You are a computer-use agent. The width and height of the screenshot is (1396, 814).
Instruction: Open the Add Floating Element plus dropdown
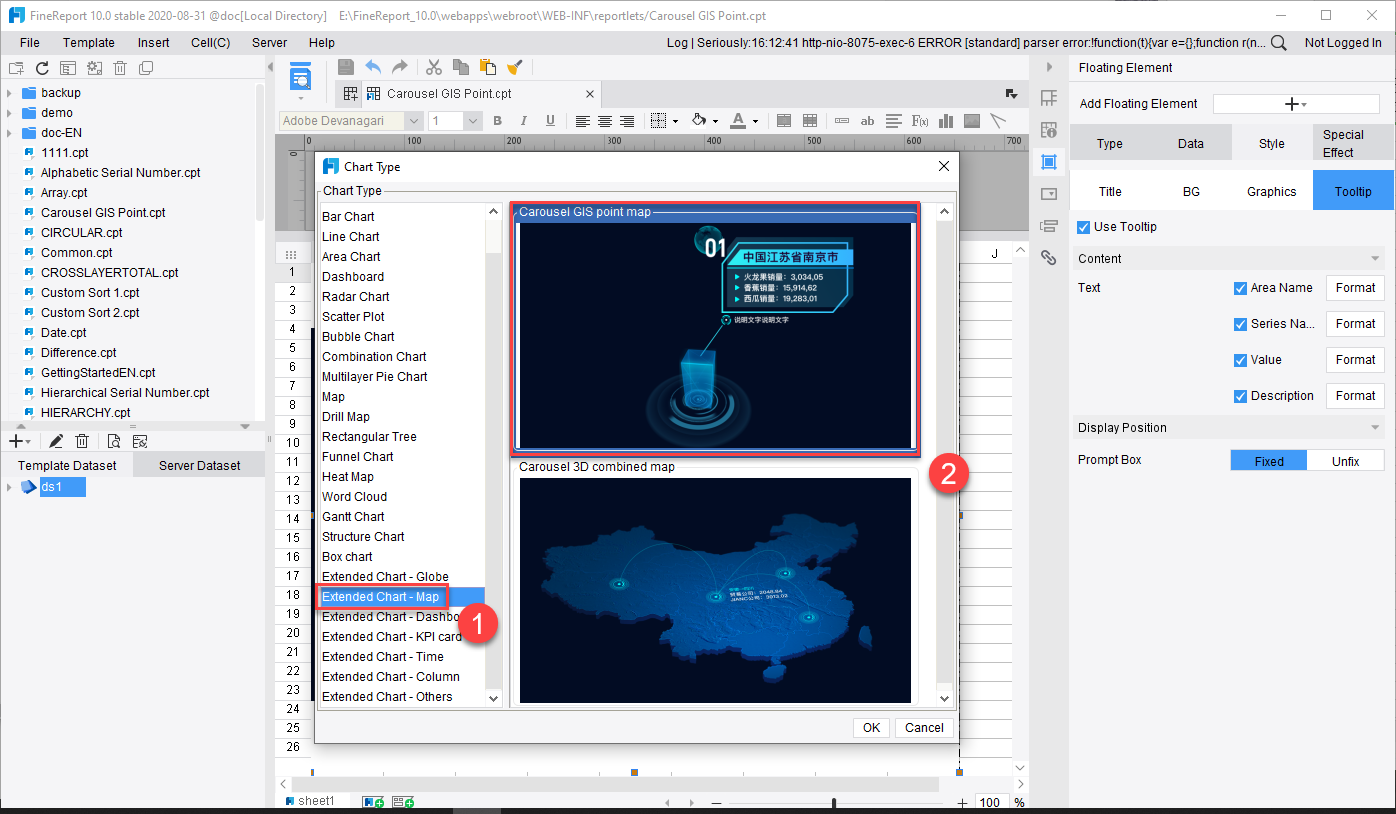1295,103
